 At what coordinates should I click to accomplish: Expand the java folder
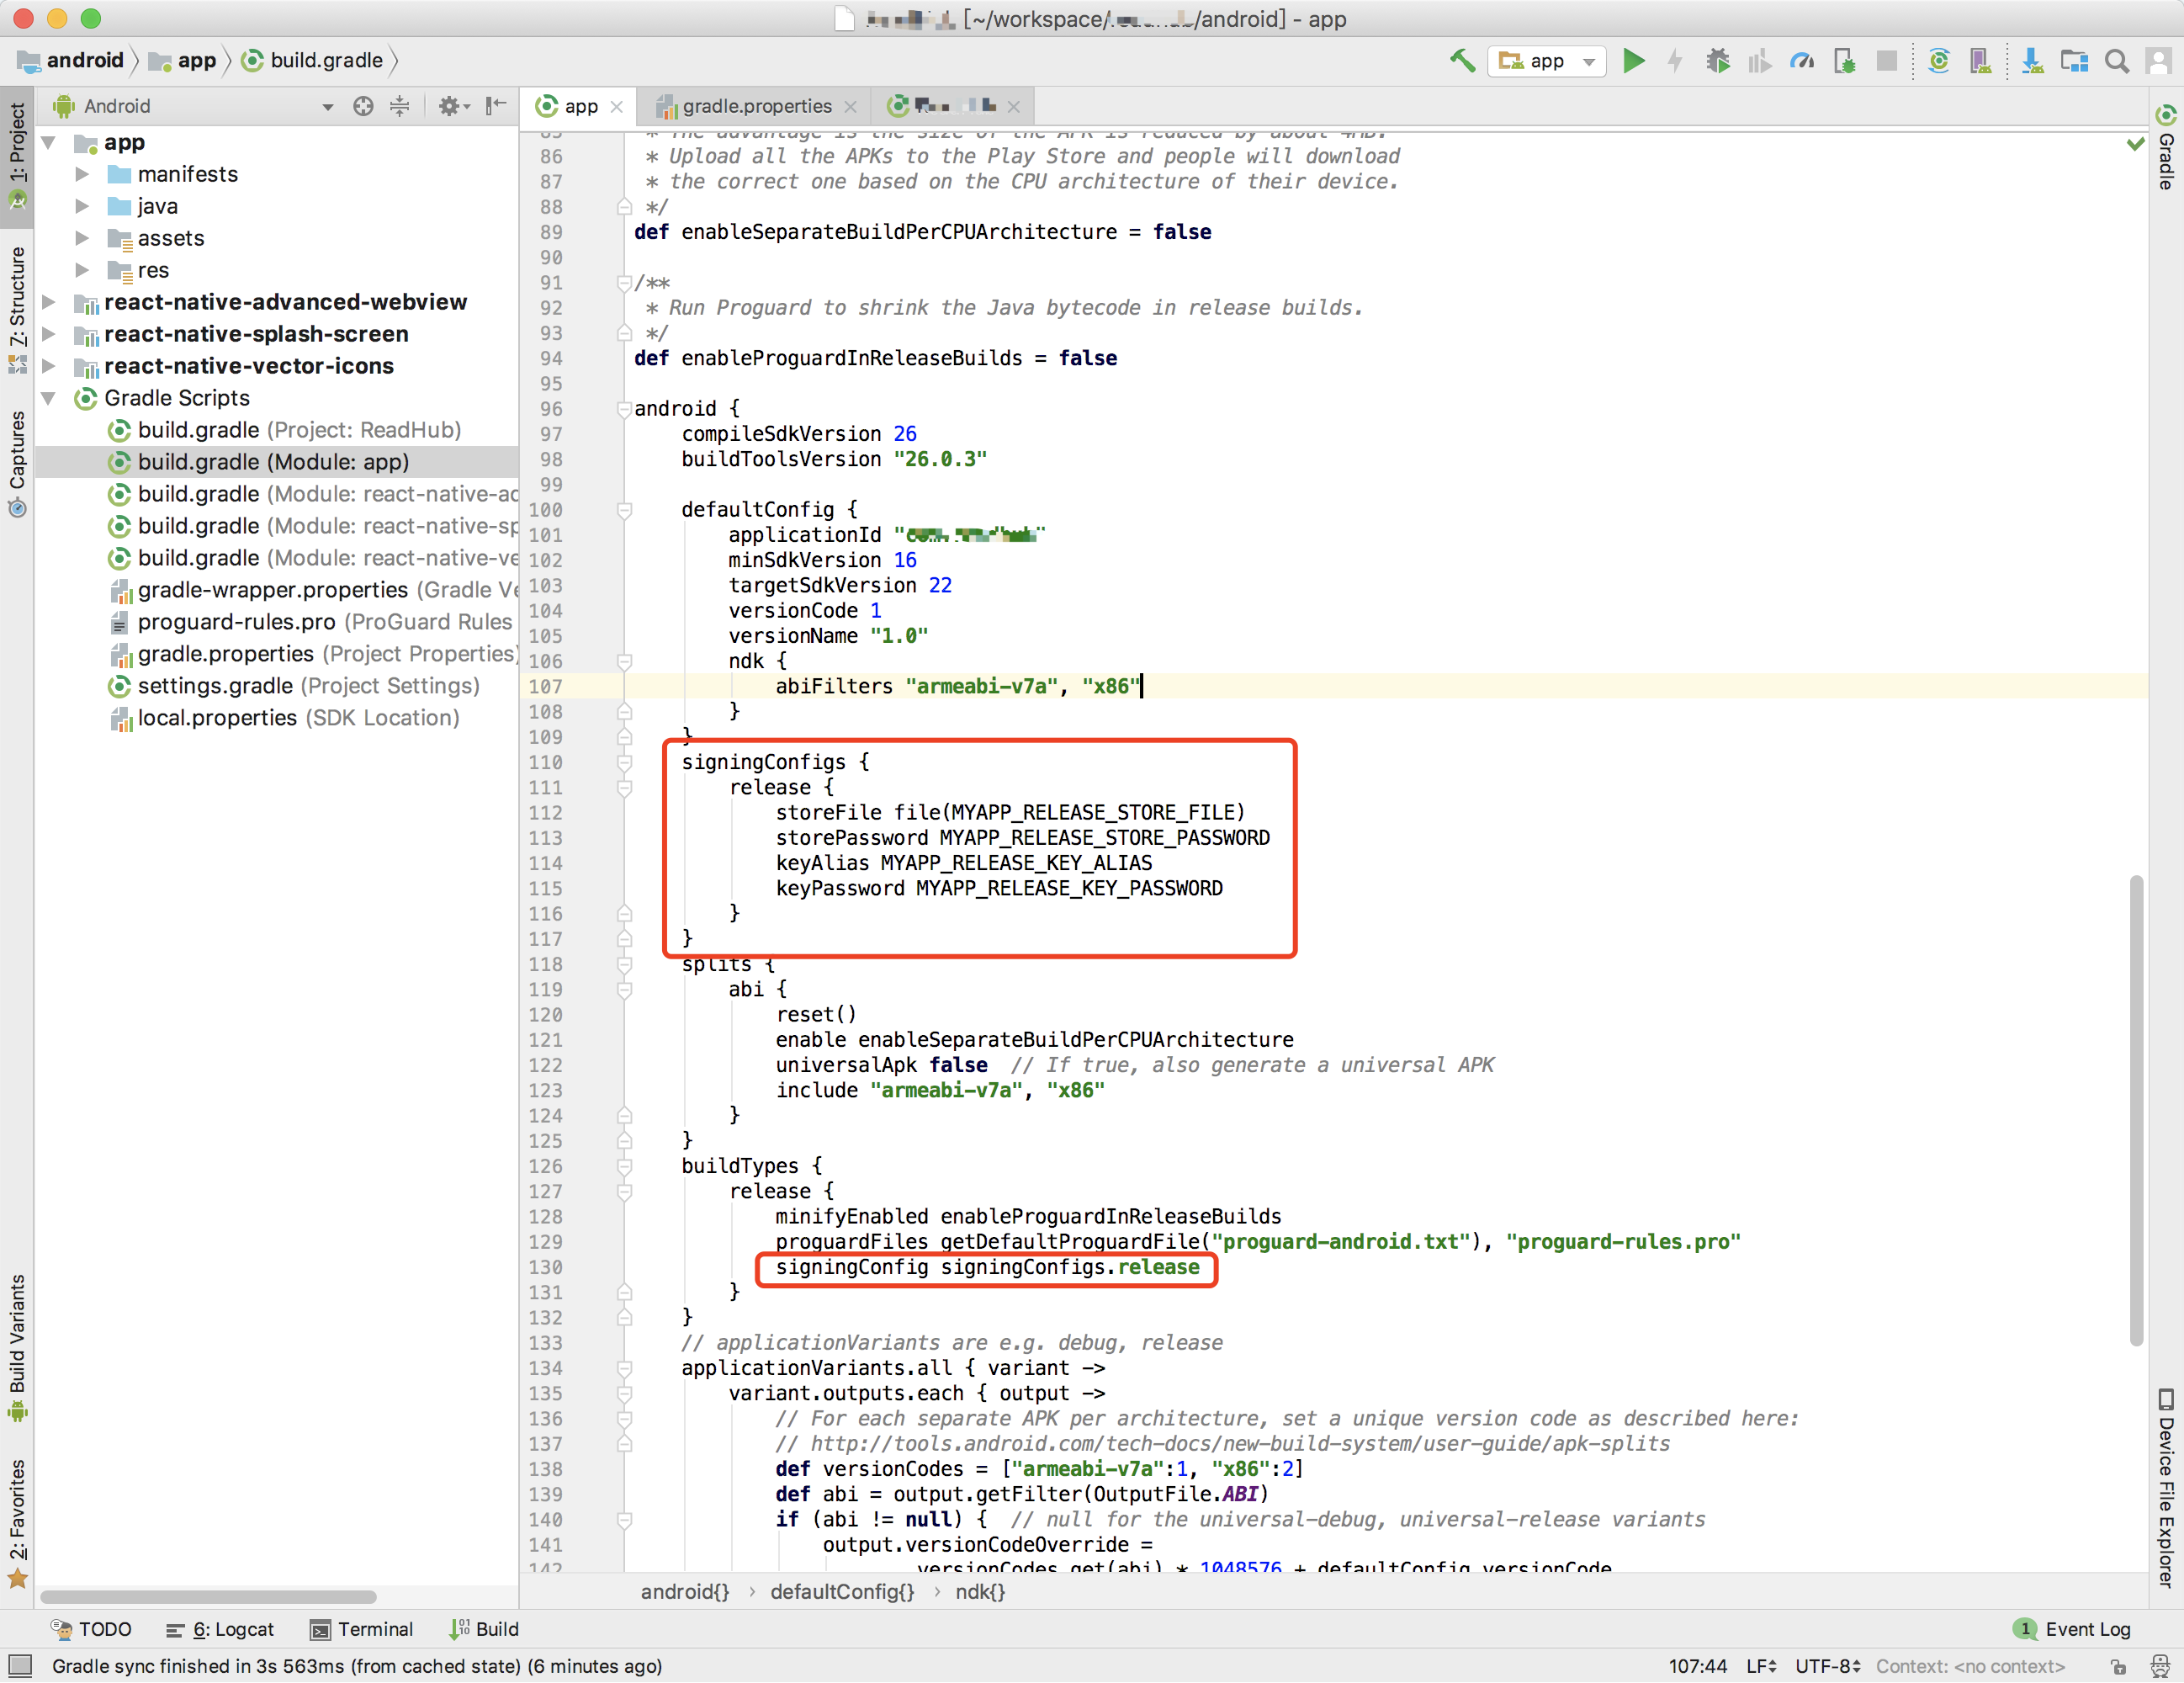82,206
